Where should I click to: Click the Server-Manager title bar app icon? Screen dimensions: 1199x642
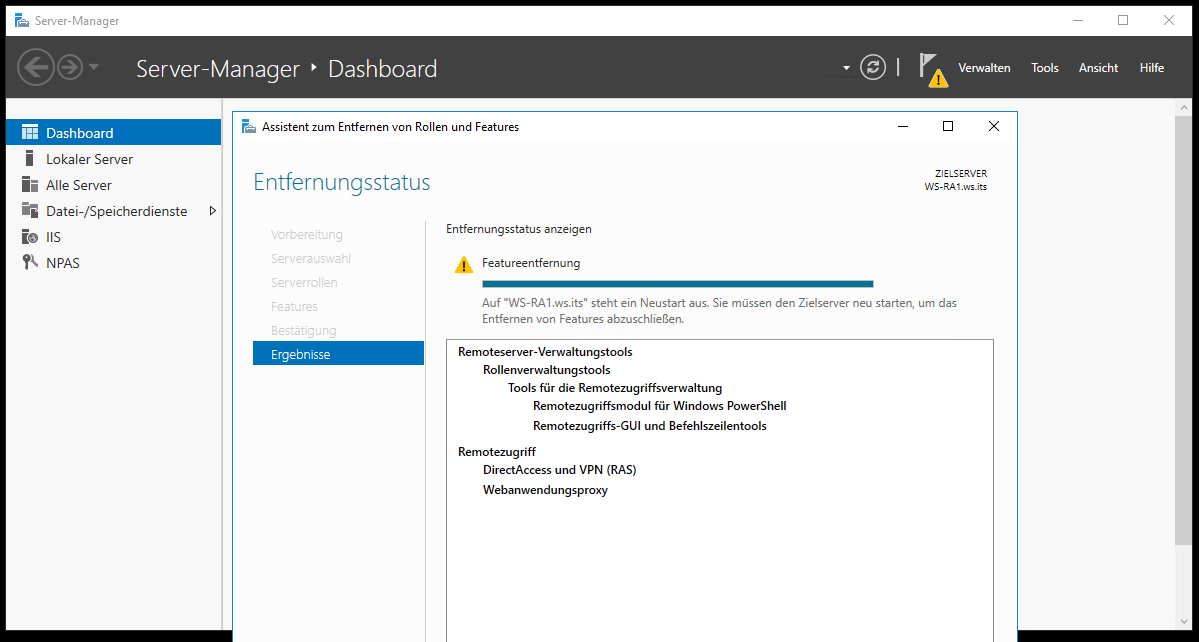[x=22, y=21]
